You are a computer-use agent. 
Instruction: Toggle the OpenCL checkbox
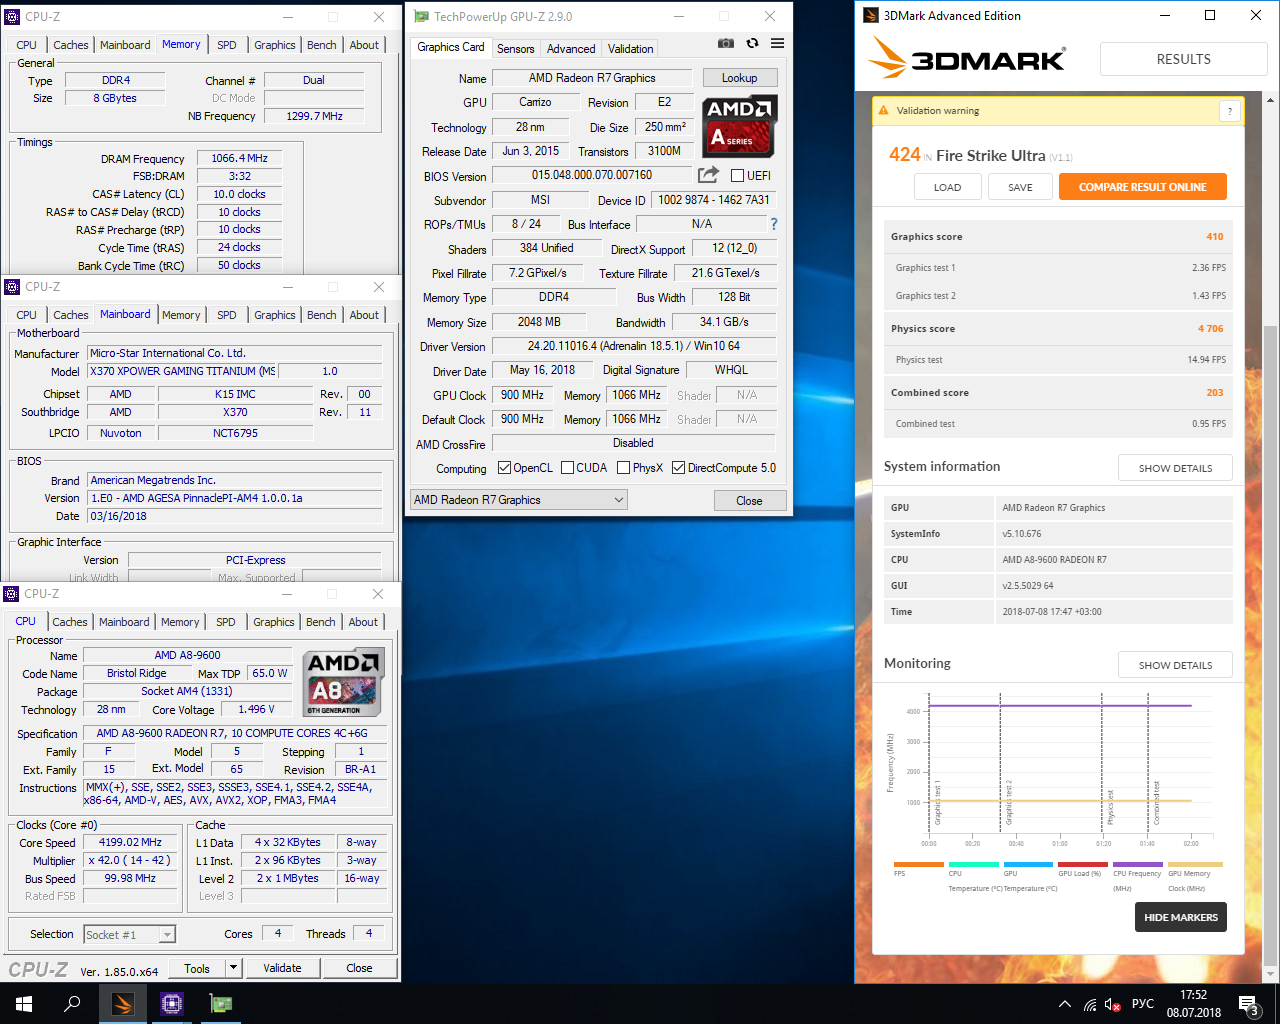point(504,468)
